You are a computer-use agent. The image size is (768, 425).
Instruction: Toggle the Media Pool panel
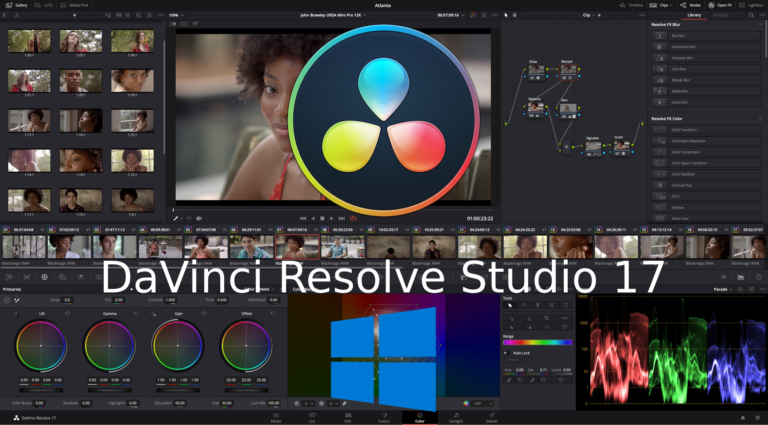pos(75,5)
